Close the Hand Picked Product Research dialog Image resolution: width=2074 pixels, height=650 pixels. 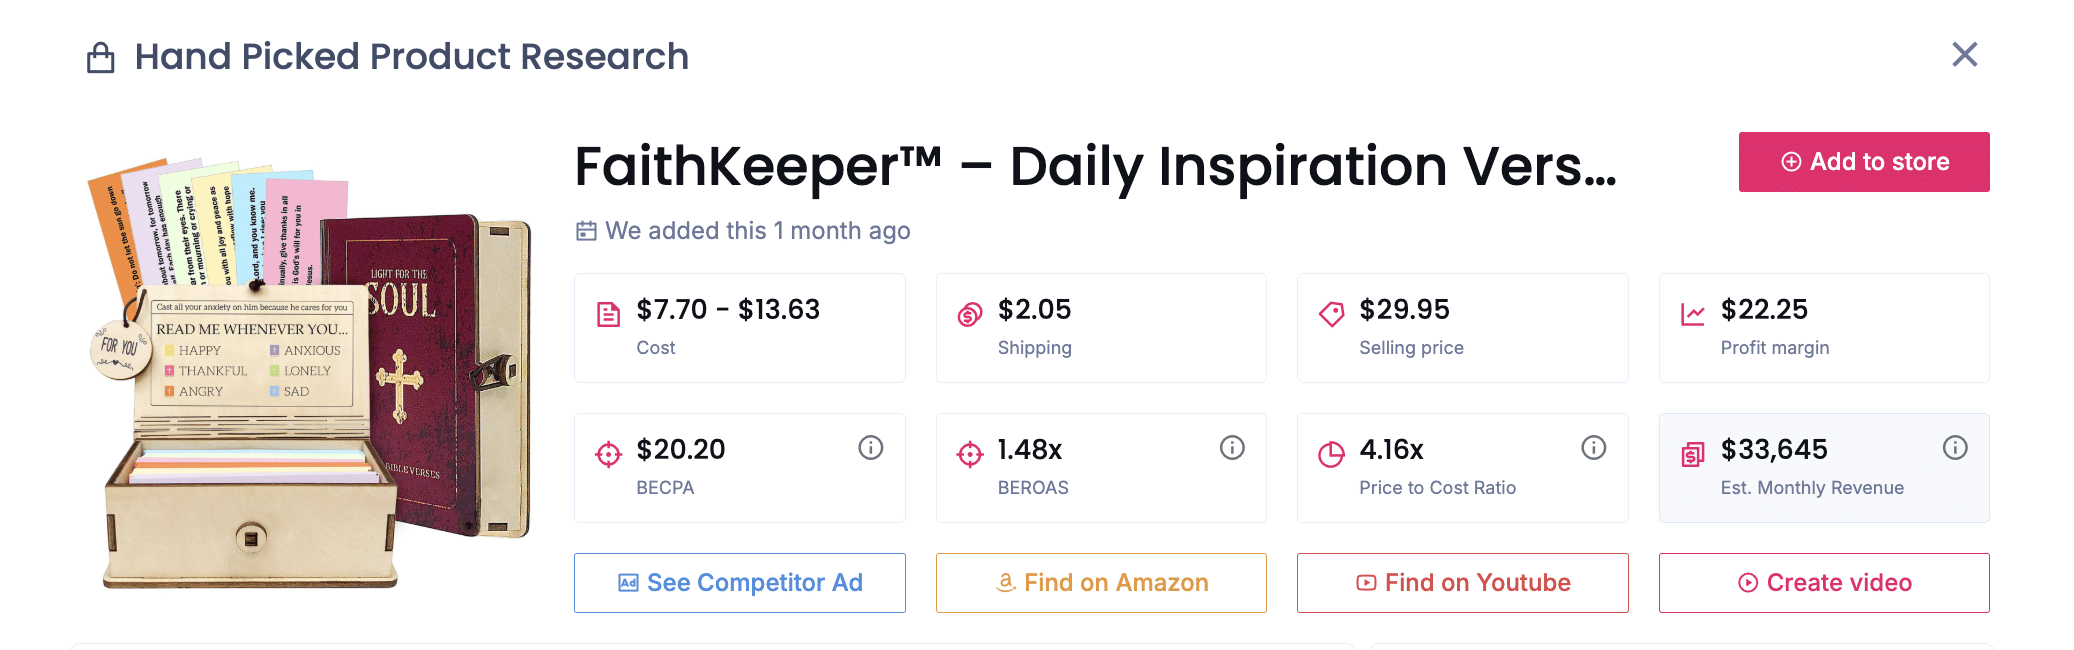(1965, 55)
